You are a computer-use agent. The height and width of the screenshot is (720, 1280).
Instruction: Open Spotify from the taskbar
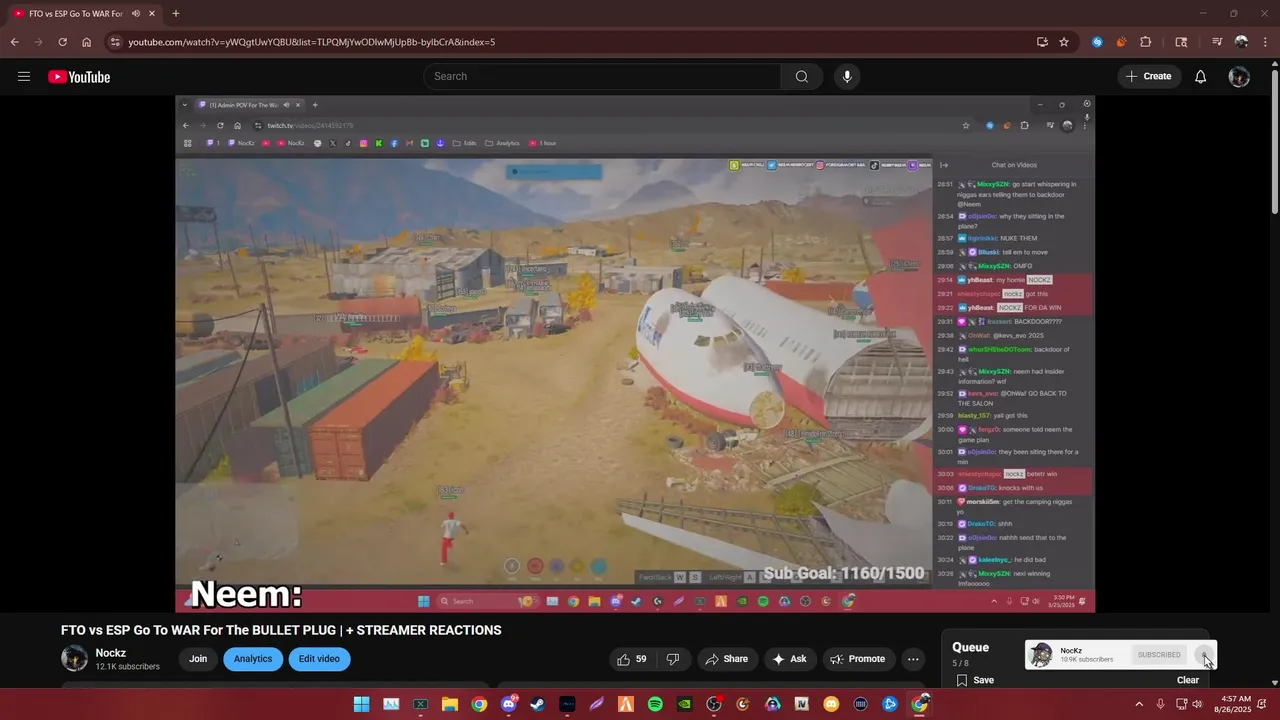[x=655, y=704]
